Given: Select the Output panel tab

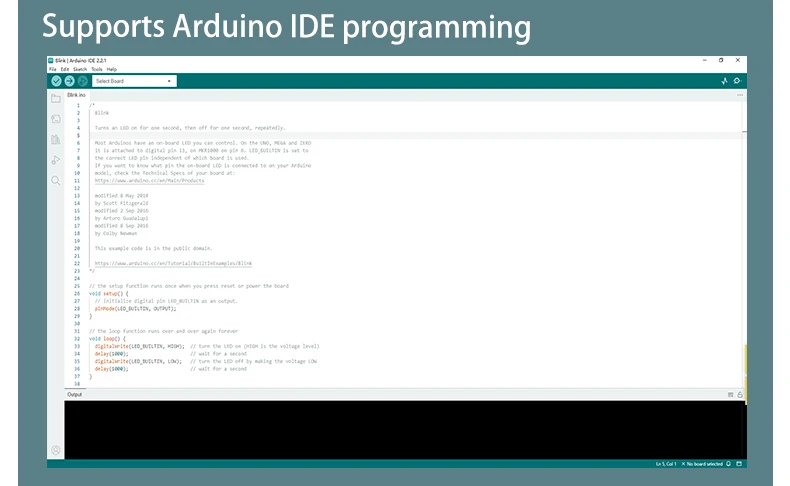Looking at the screenshot, I should [x=75, y=395].
